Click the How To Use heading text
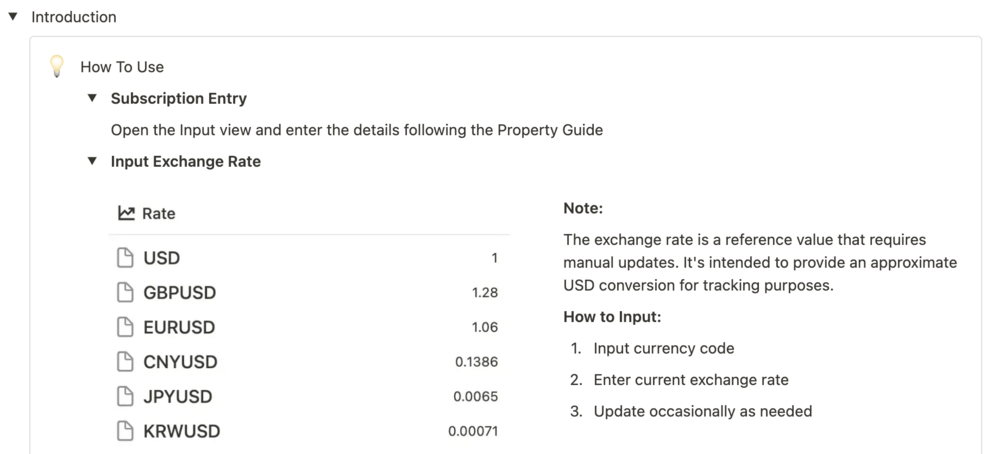The width and height of the screenshot is (1005, 454). click(122, 67)
